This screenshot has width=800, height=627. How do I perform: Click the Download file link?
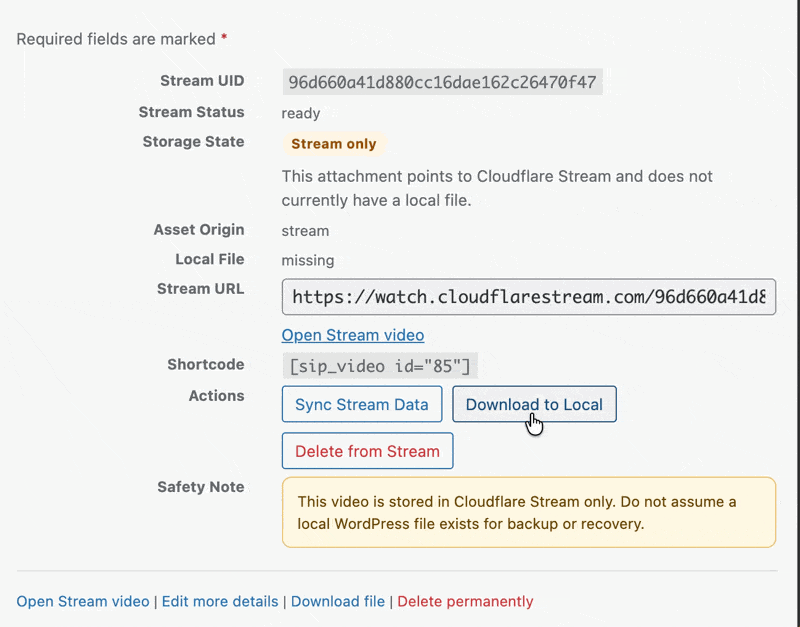pyautogui.click(x=337, y=601)
